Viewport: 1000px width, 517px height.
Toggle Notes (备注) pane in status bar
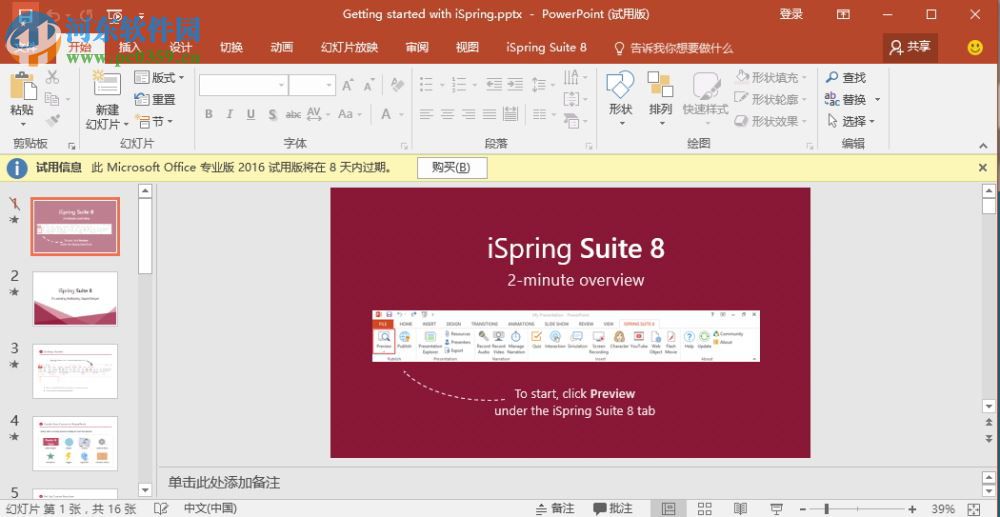[555, 509]
